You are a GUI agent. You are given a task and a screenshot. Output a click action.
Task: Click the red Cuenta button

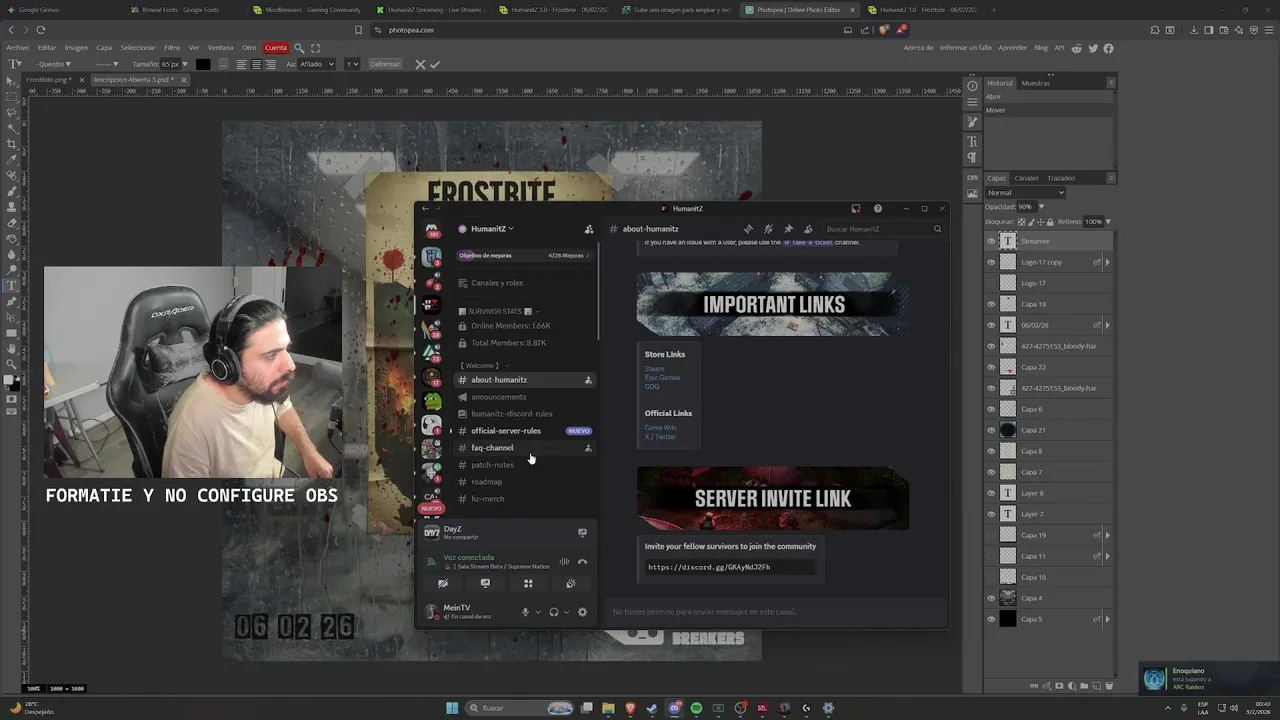click(276, 47)
